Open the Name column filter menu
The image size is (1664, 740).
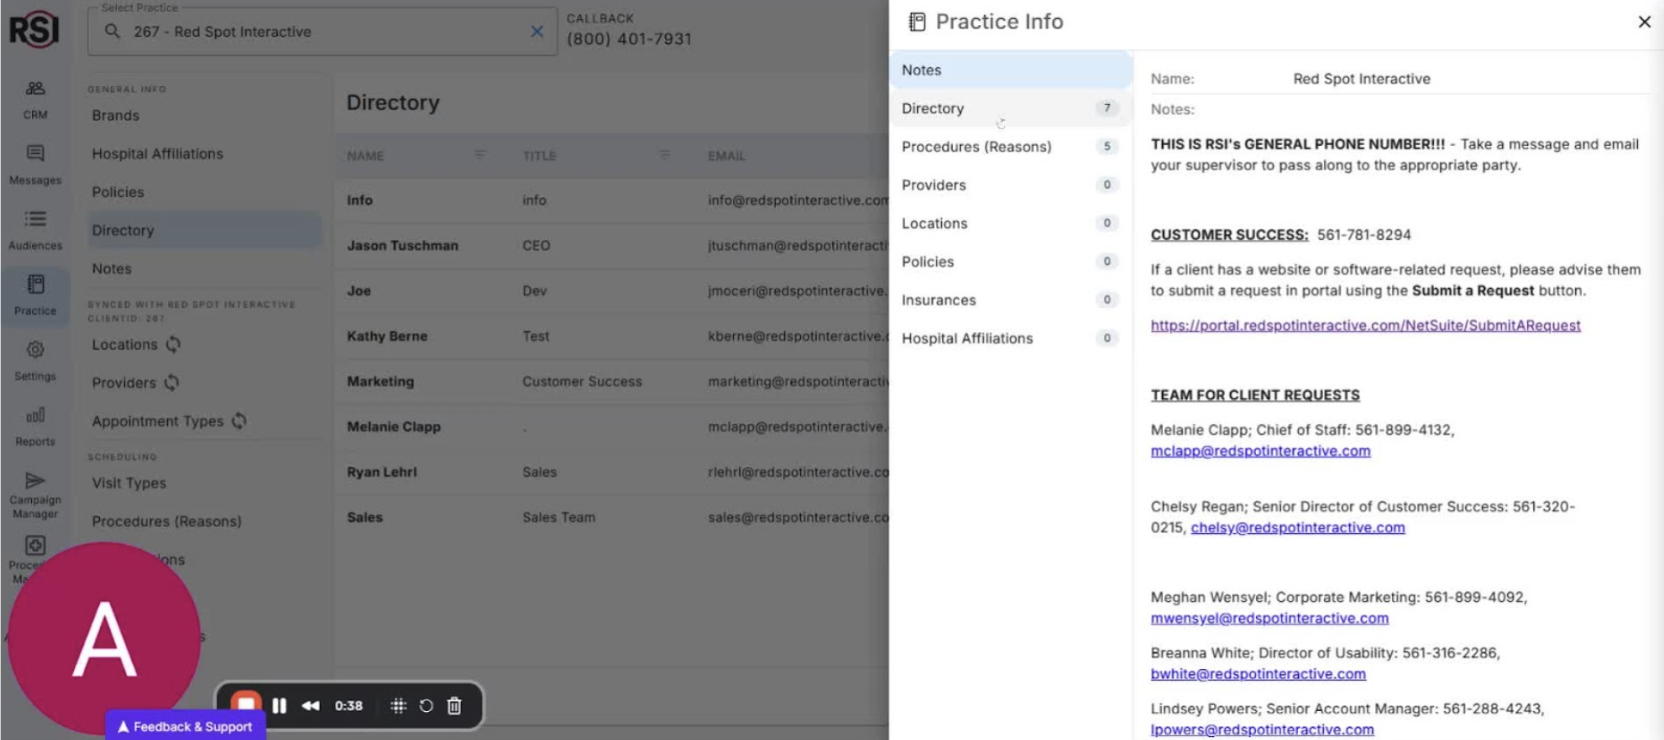480,155
